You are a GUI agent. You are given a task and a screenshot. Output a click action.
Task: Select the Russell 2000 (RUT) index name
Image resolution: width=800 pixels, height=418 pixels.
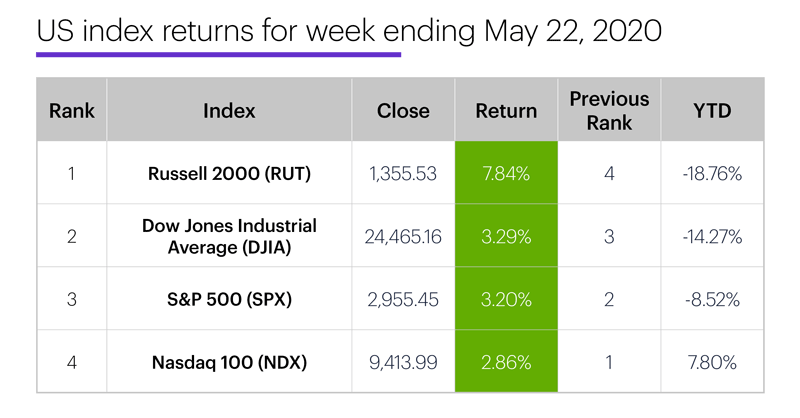click(x=229, y=173)
